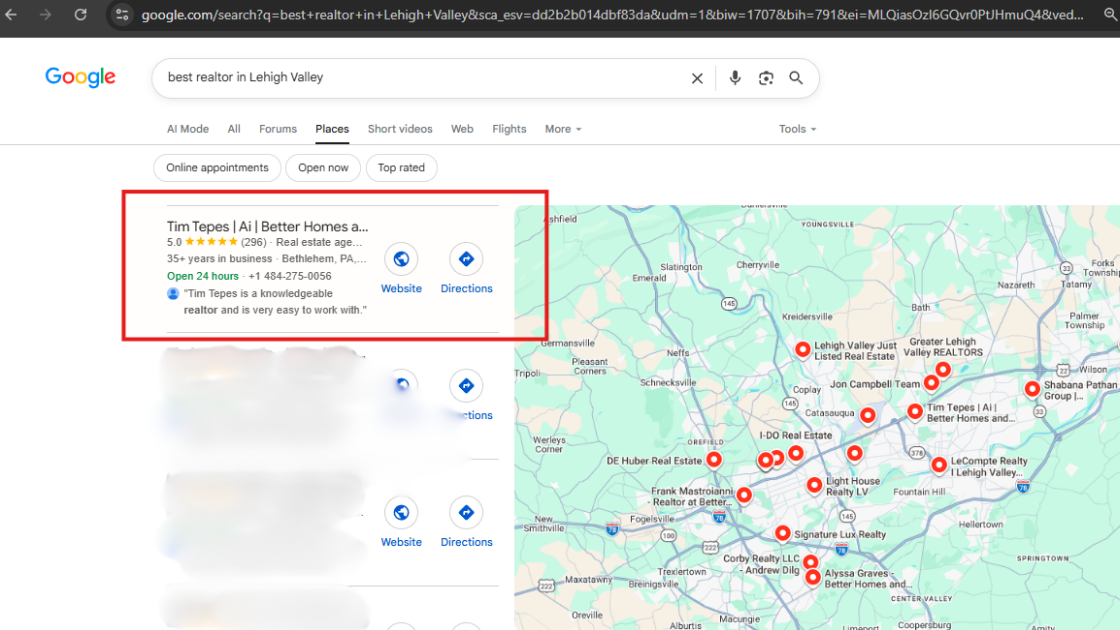Select the I-DO Real Estate map pin
The width and height of the screenshot is (1120, 630).
tap(796, 452)
